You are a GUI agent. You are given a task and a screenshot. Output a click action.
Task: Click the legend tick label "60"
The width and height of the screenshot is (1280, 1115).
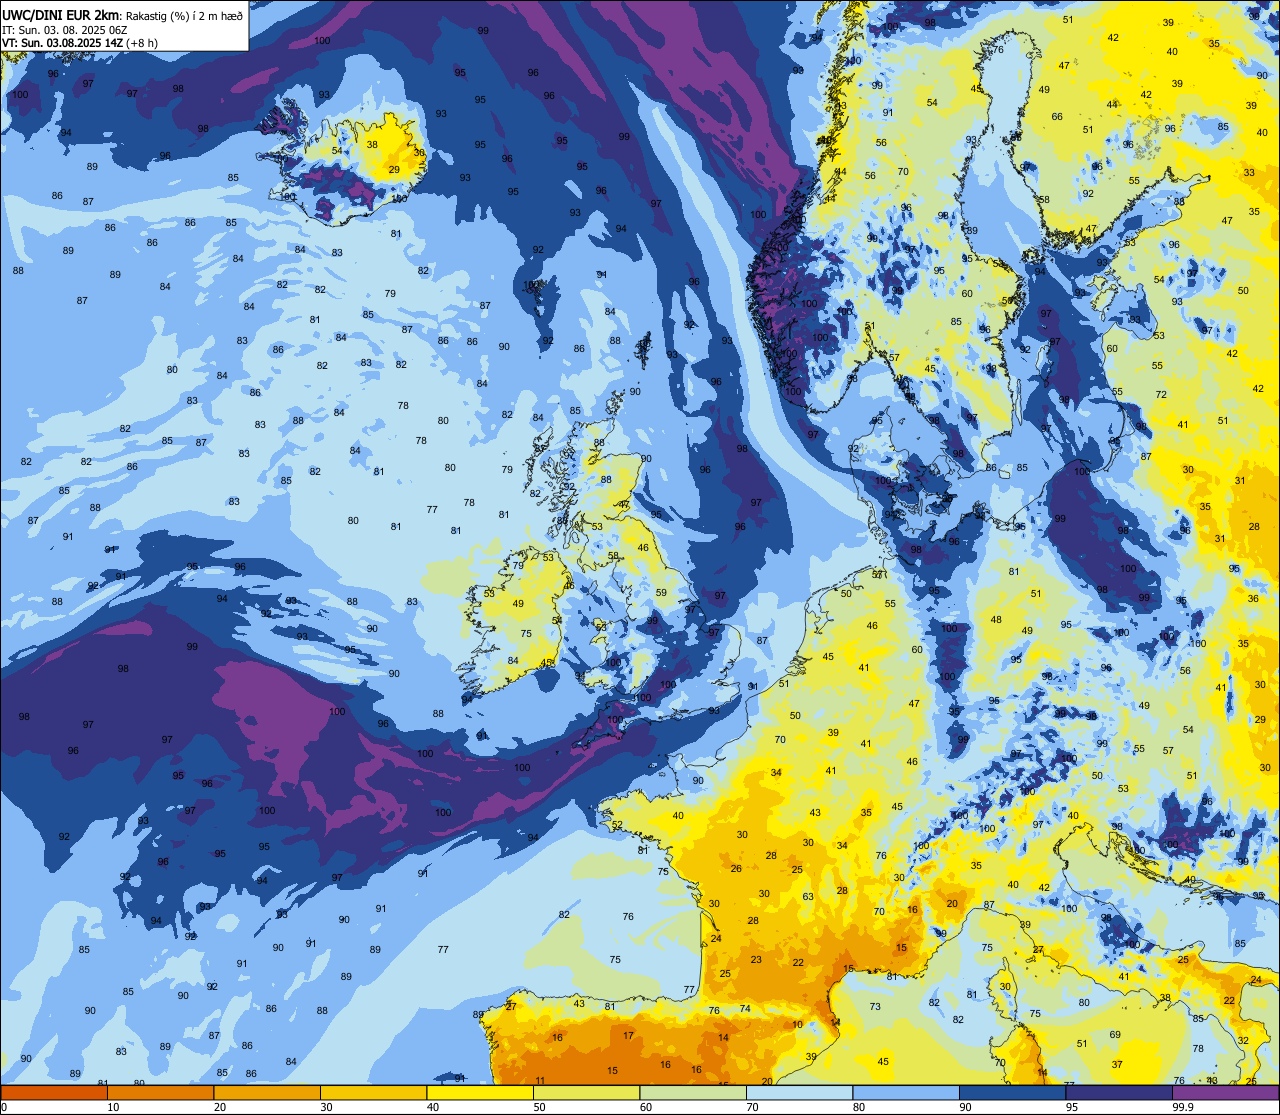[646, 1107]
